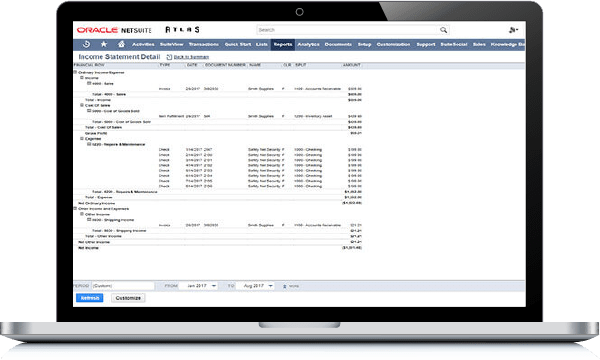This screenshot has width=600, height=360.
Task: Click the Amount column header
Action: click(x=351, y=65)
